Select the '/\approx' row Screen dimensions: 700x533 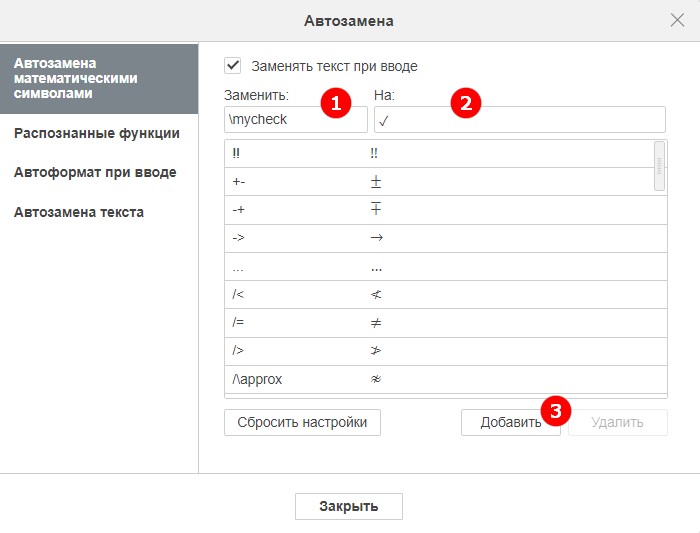tap(446, 379)
